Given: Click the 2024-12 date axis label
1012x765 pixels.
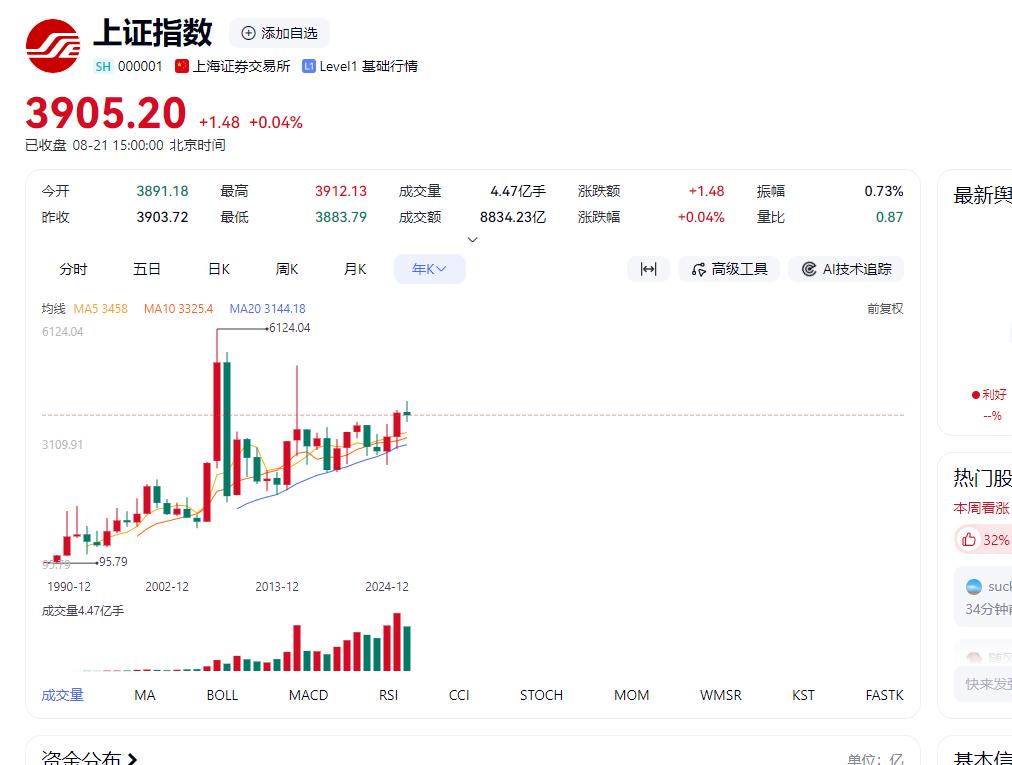Looking at the screenshot, I should tap(387, 587).
